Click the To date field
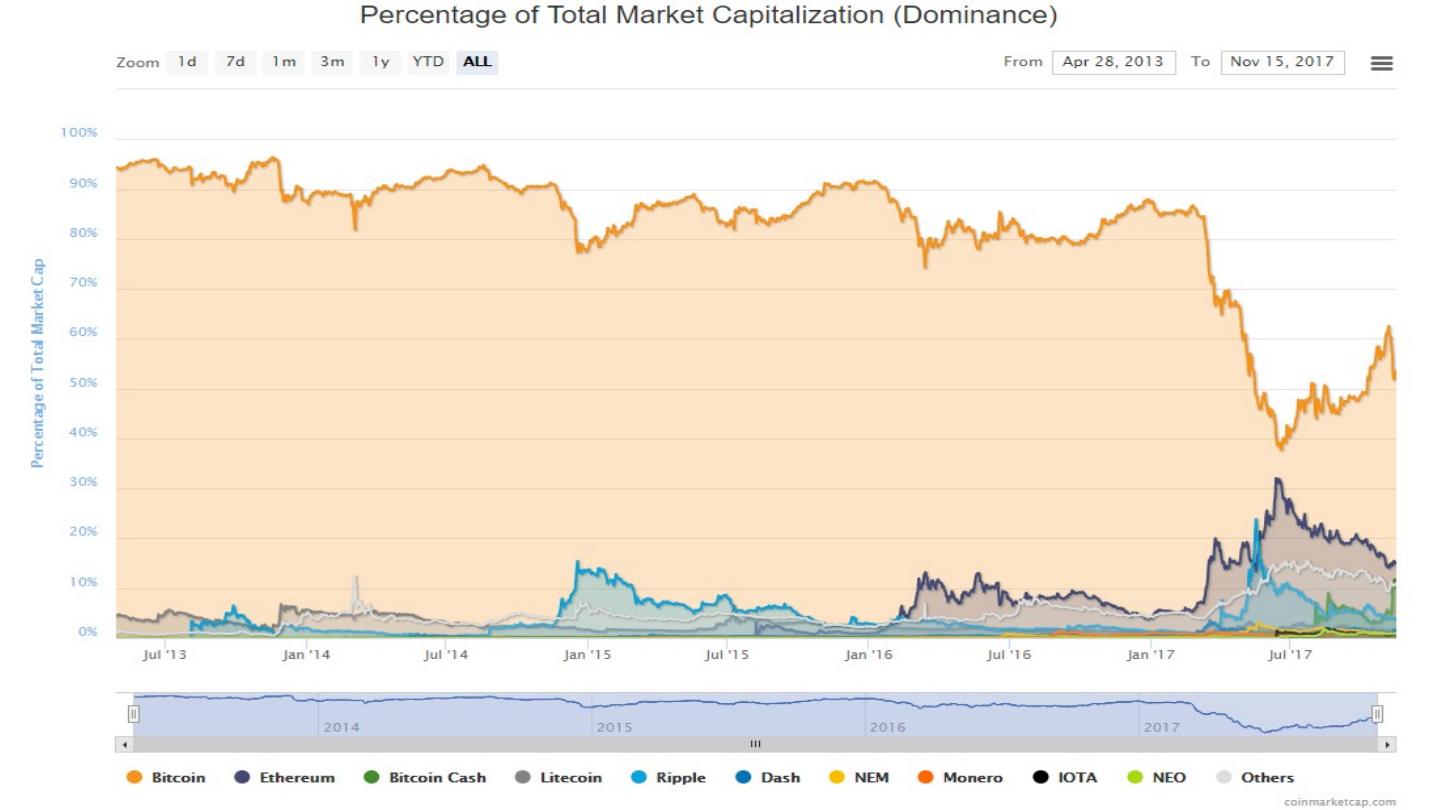1440x810 pixels. pos(1282,62)
